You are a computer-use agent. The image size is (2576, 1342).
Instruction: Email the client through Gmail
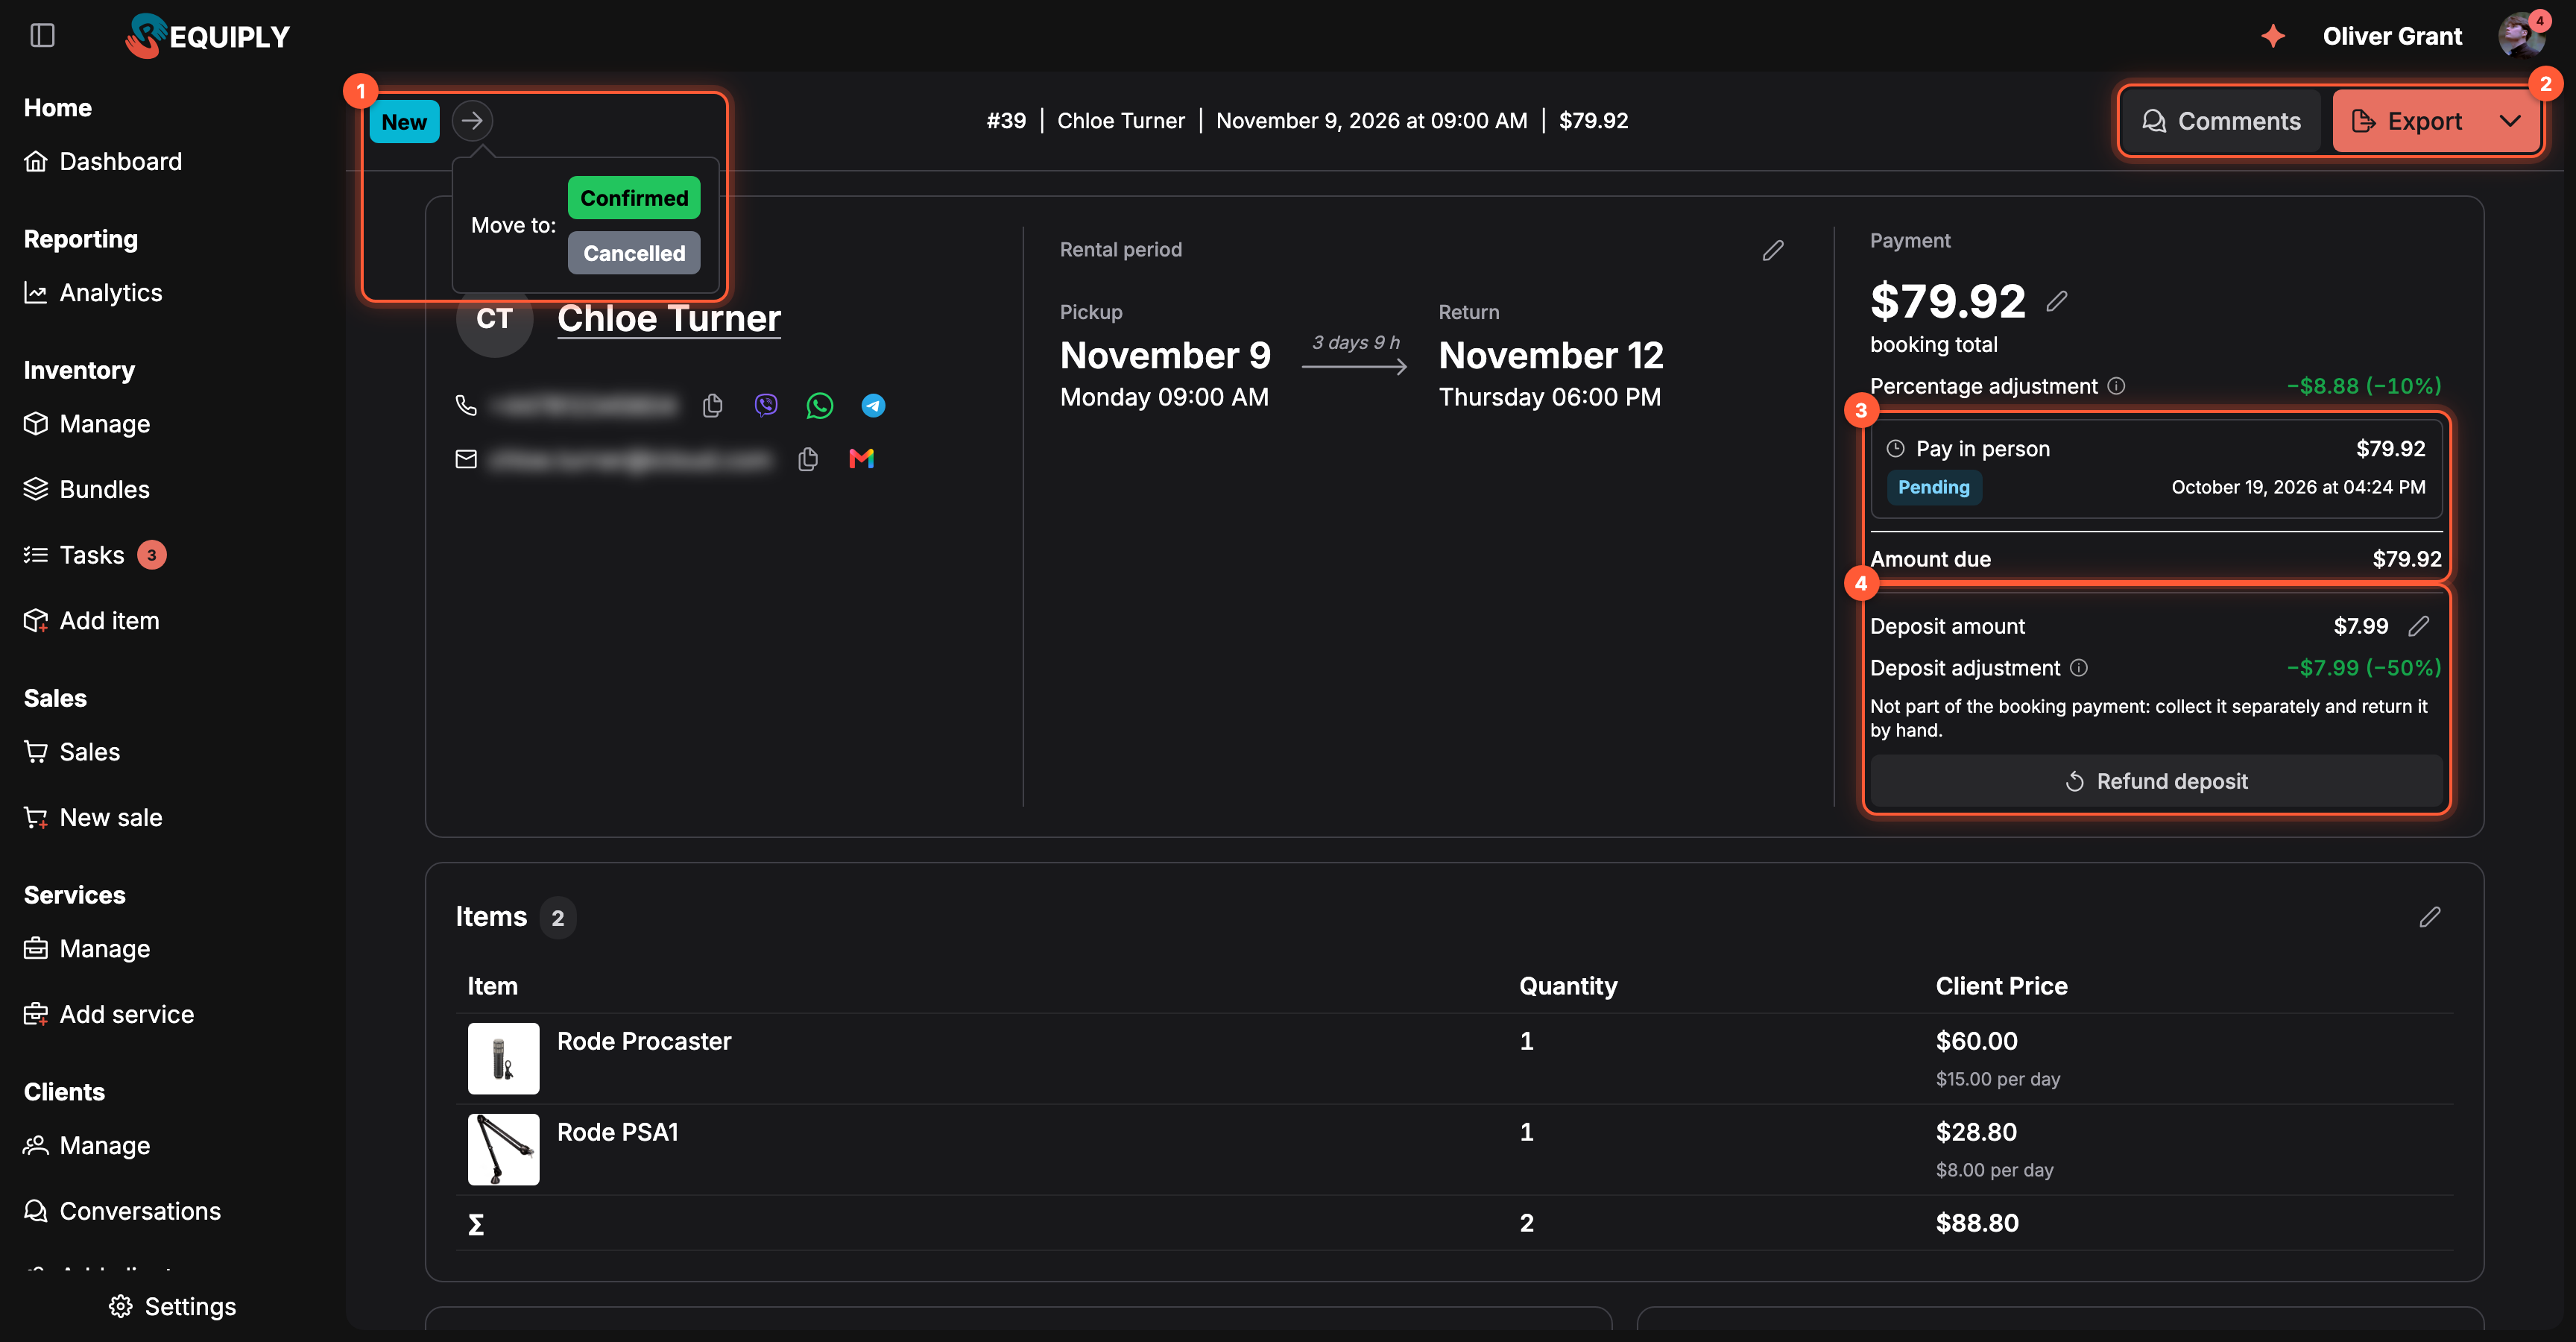[x=861, y=459]
